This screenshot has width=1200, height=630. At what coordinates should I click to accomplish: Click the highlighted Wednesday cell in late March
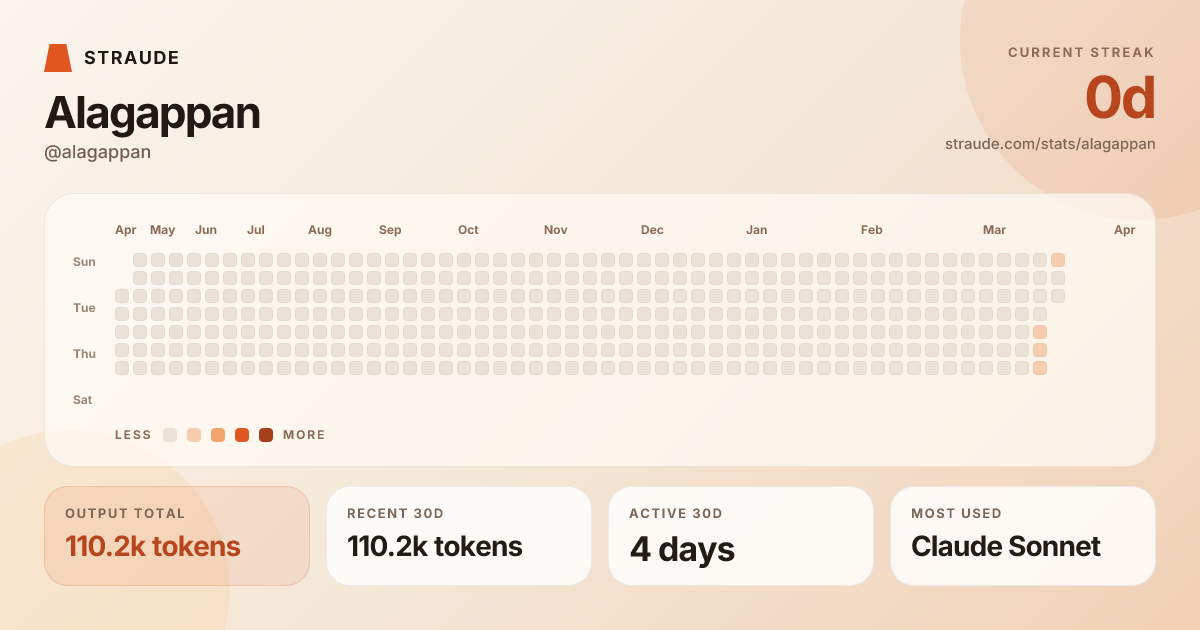click(x=1040, y=332)
